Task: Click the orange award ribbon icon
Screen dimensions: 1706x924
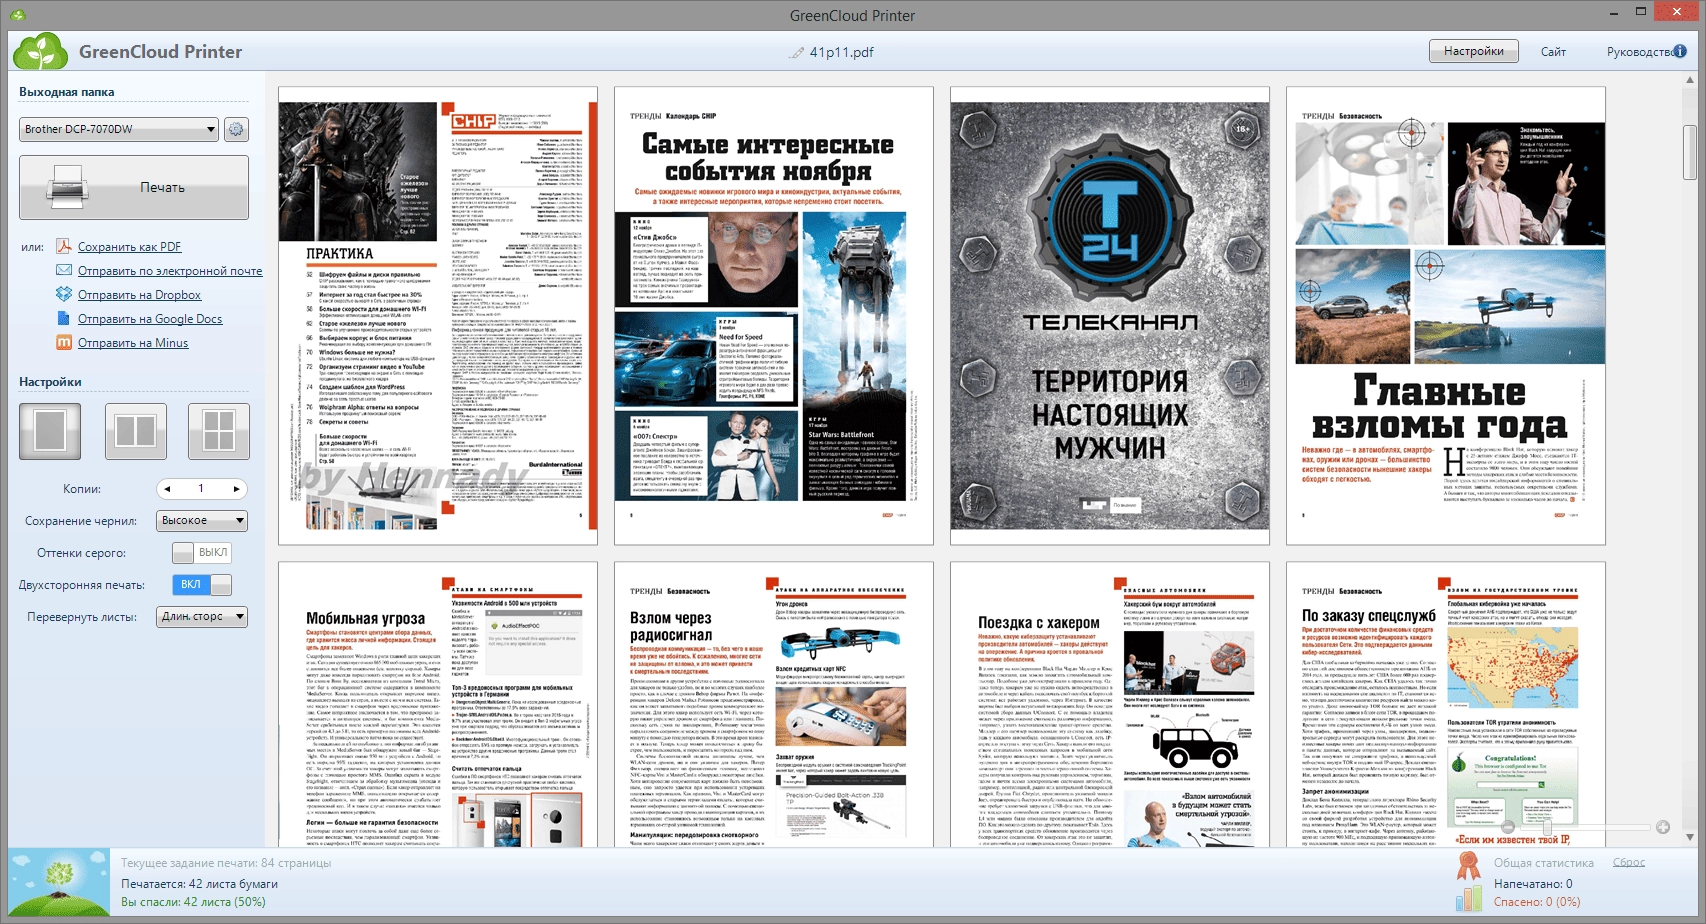Action: 1468,866
